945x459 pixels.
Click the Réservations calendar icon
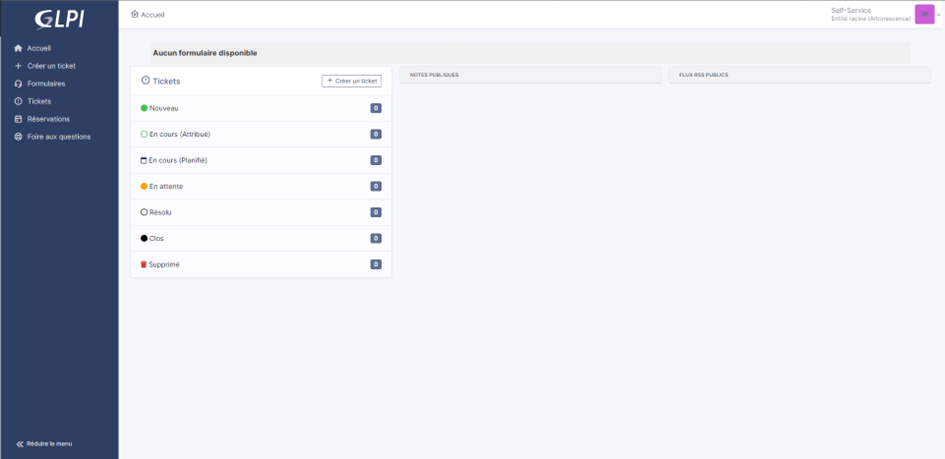pyautogui.click(x=18, y=119)
